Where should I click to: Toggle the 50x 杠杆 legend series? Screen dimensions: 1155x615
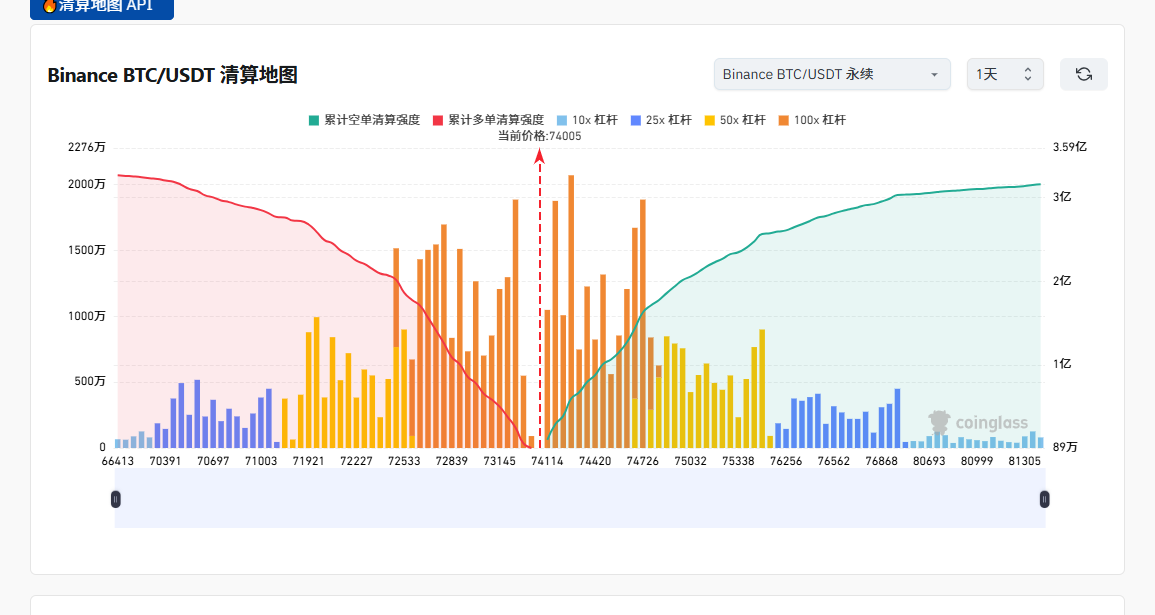735,120
